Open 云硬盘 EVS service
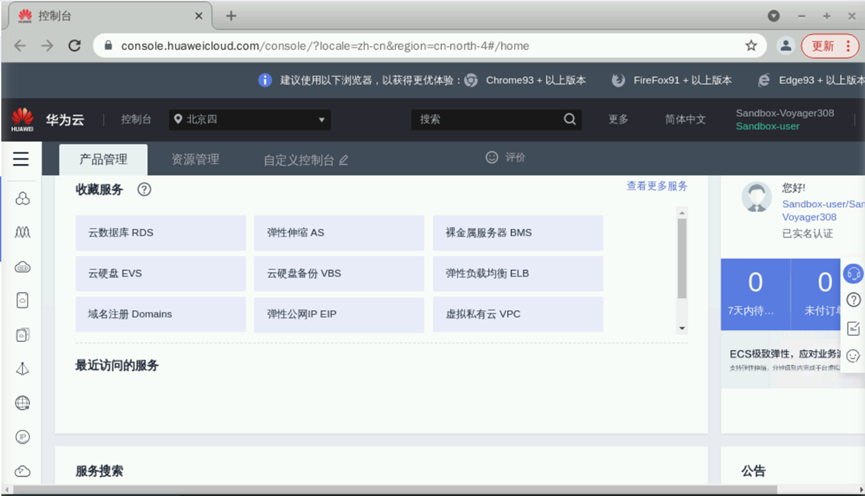865x496 pixels. tap(161, 274)
